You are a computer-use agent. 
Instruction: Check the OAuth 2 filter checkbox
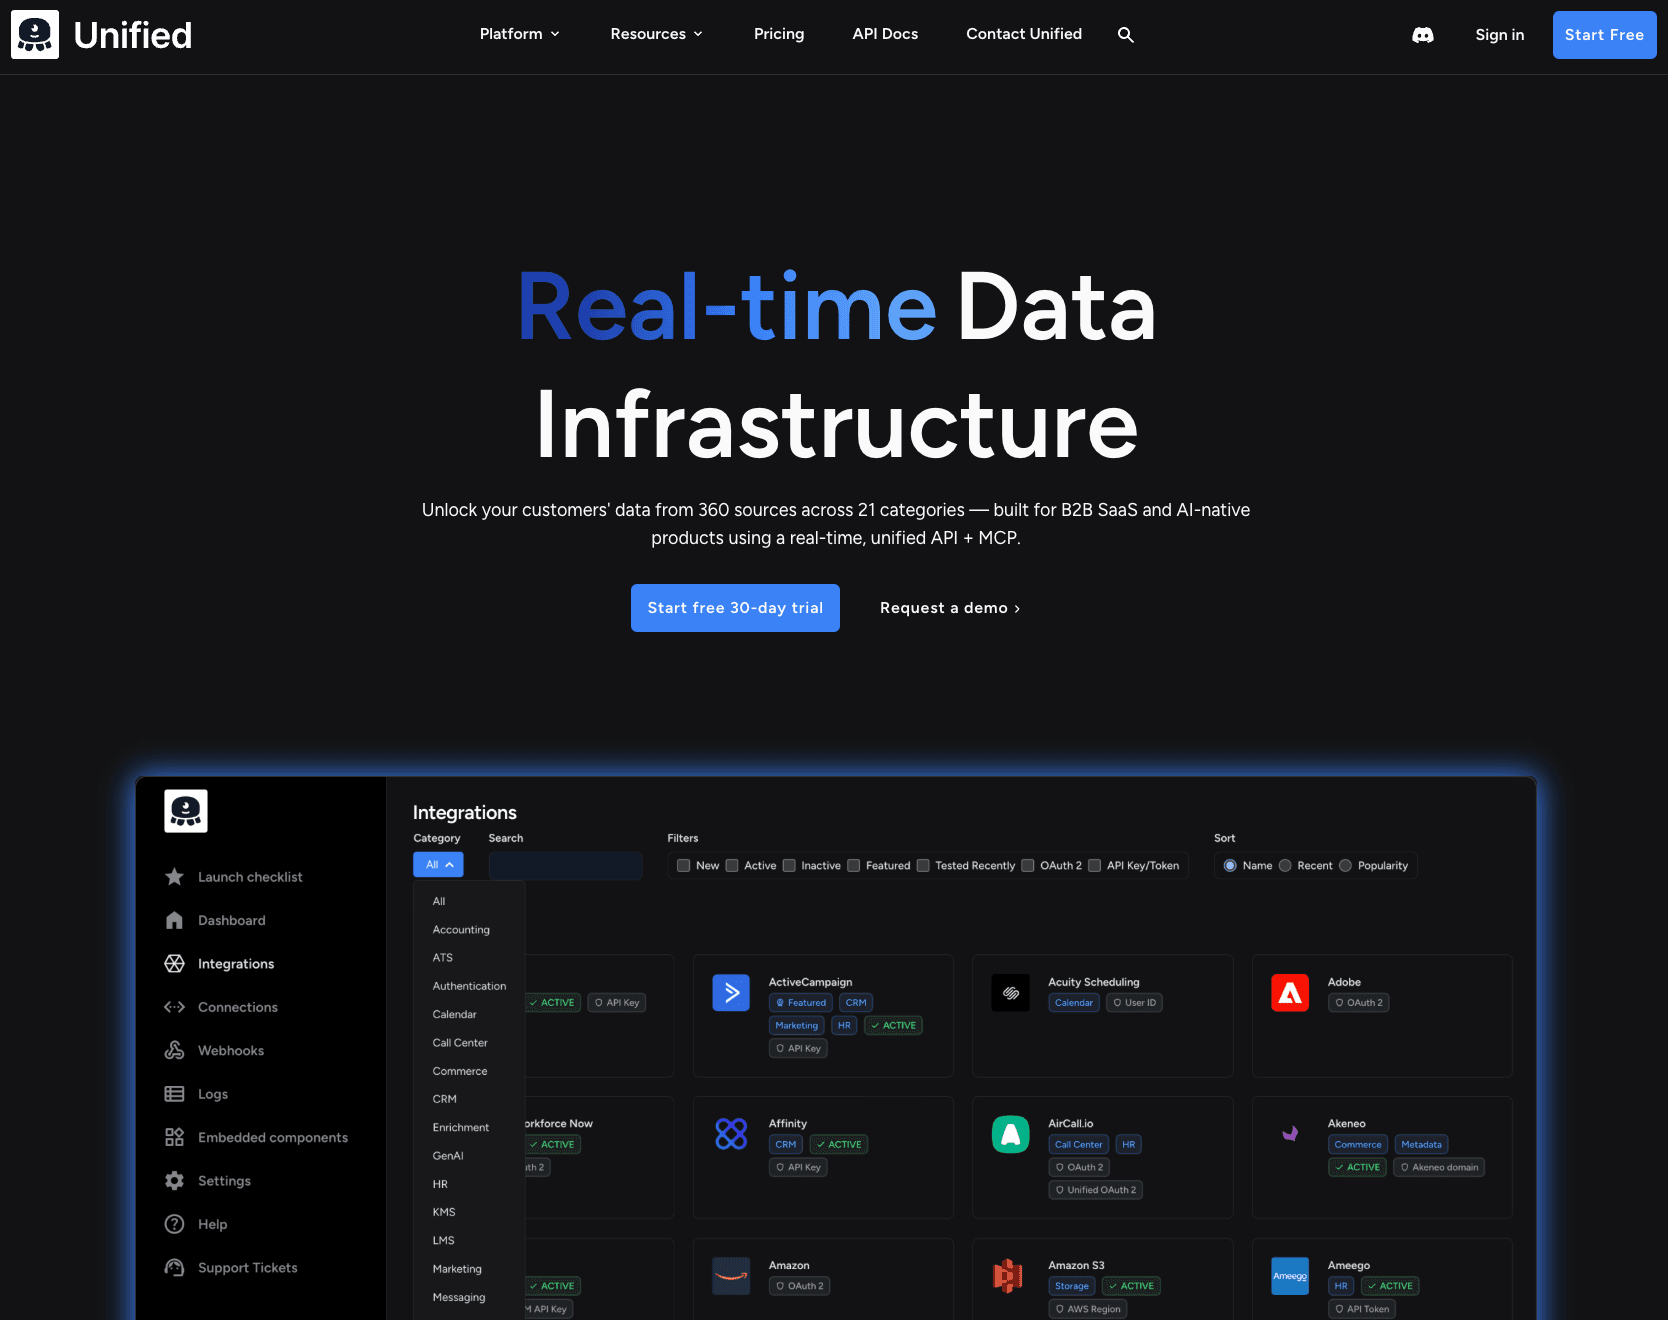[x=1028, y=866]
